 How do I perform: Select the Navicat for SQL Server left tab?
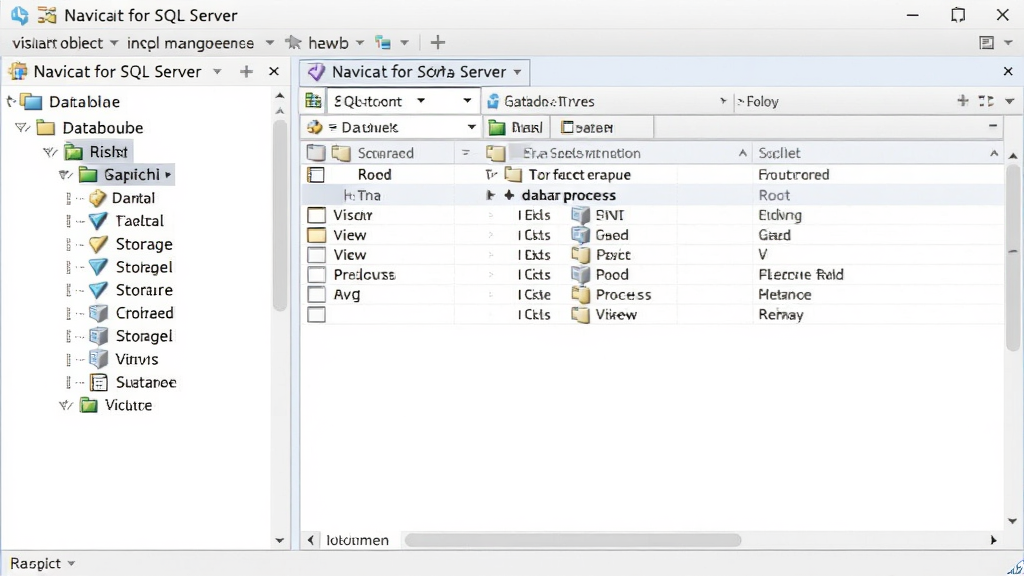pos(117,72)
